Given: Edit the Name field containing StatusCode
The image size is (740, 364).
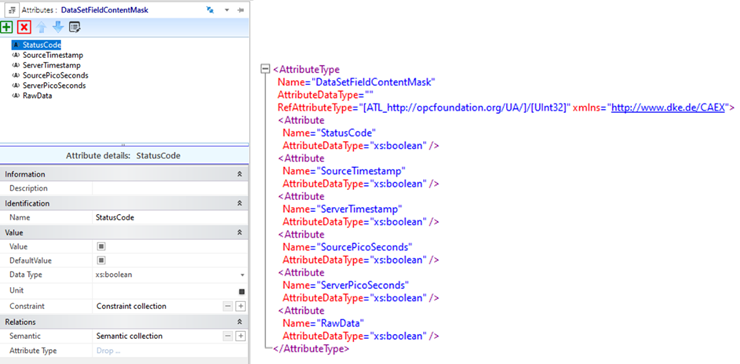Looking at the screenshot, I should coord(170,218).
